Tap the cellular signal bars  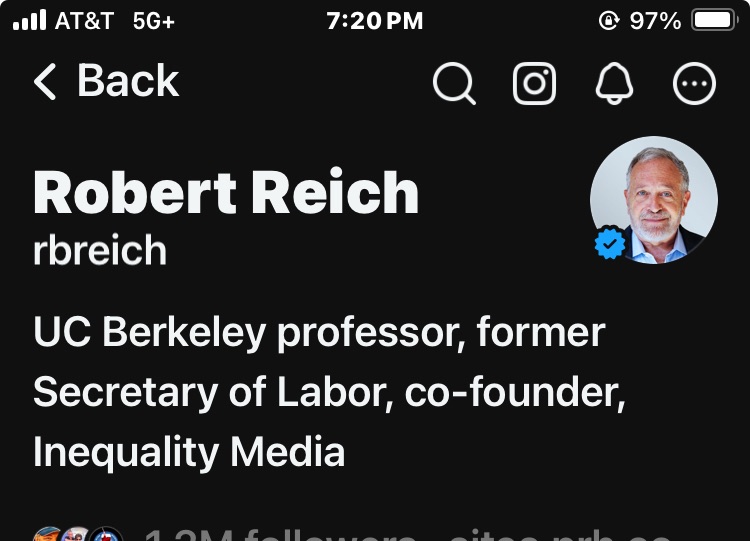point(30,20)
